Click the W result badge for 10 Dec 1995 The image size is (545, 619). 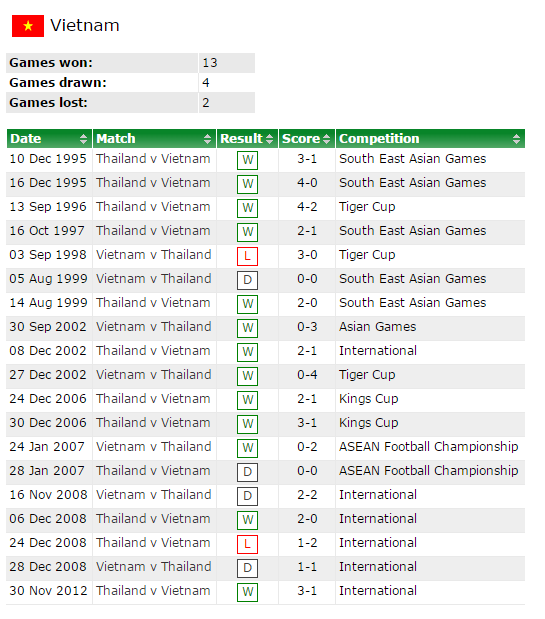point(247,160)
